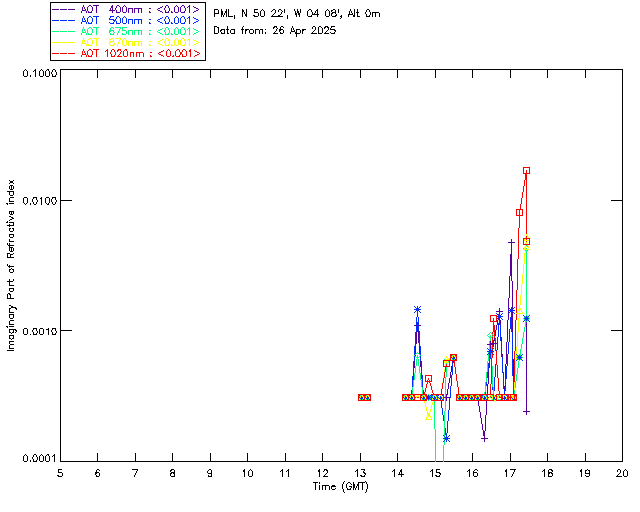Screen dimensions: 640x512
Task: Click the x-axis tick label 20
Action: tap(622, 473)
